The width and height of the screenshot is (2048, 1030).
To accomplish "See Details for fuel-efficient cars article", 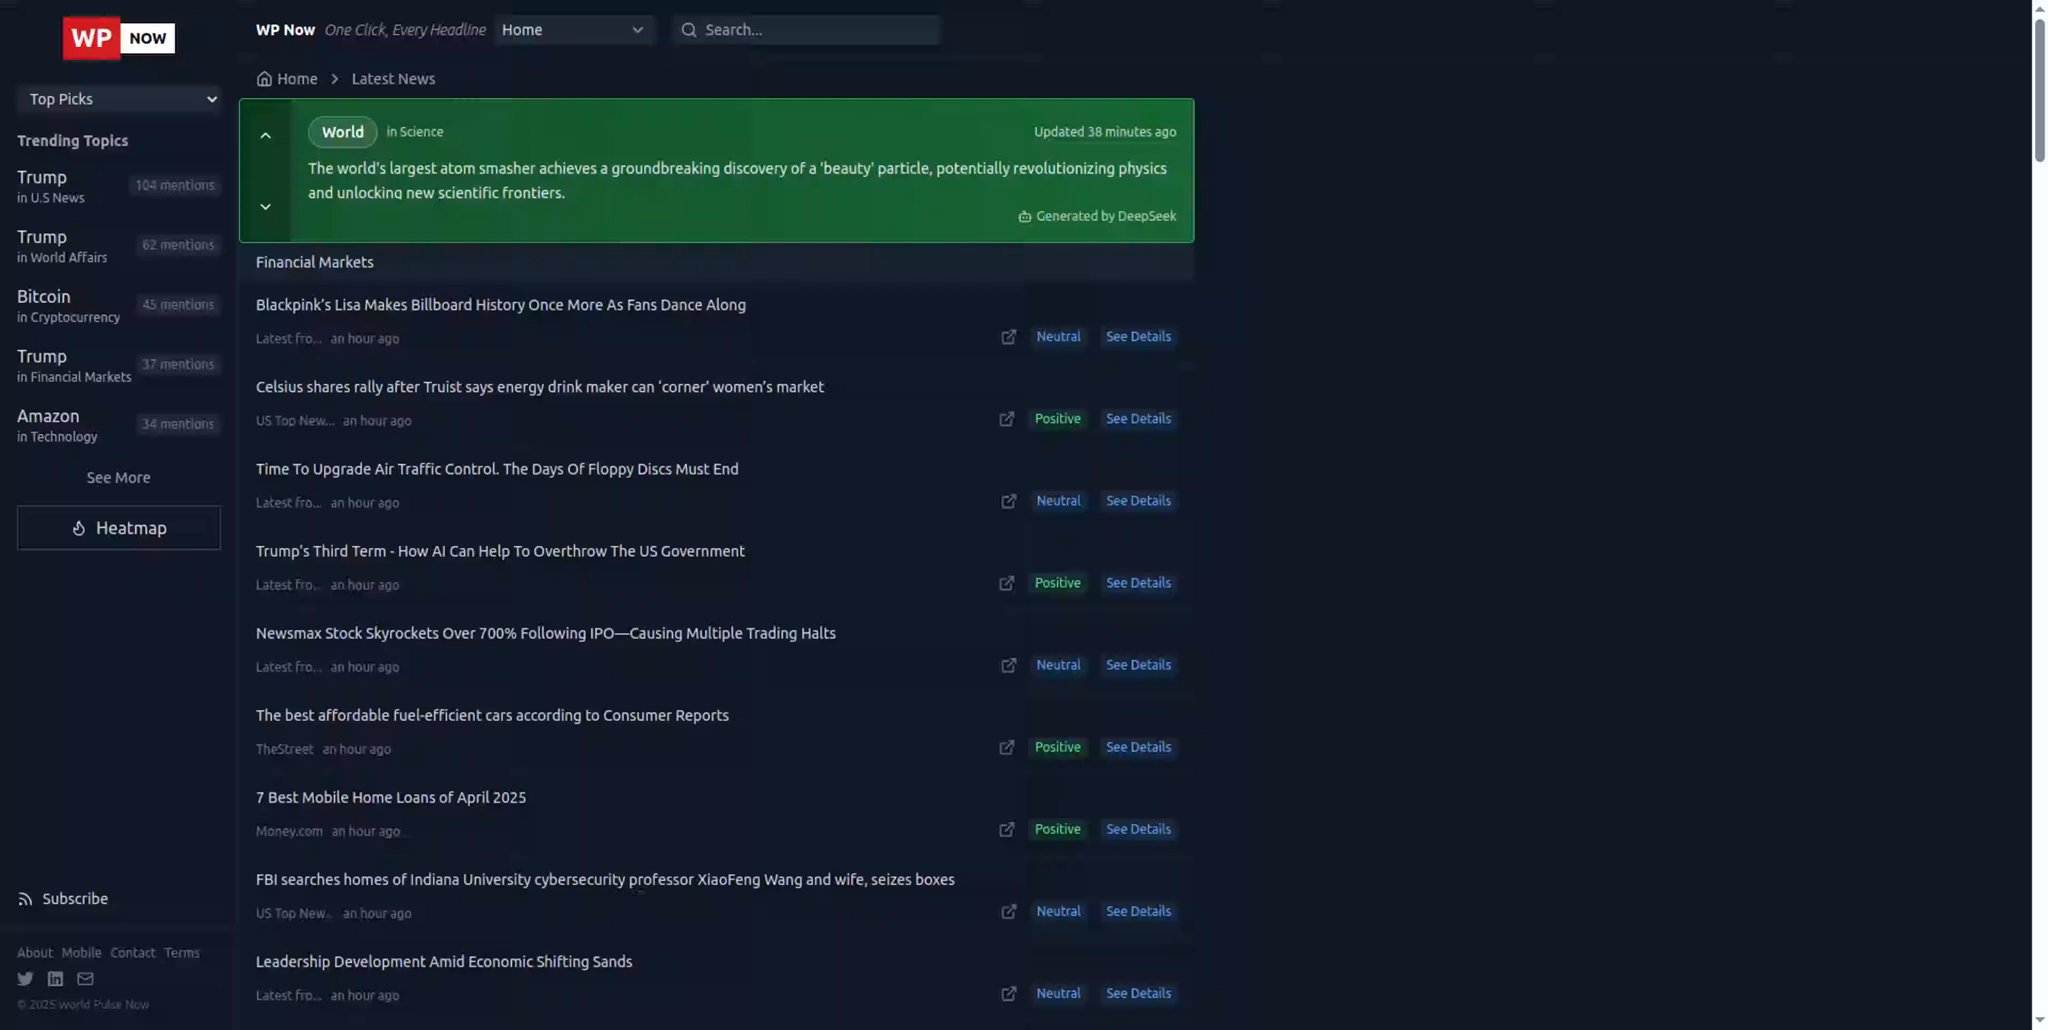I will [x=1138, y=747].
